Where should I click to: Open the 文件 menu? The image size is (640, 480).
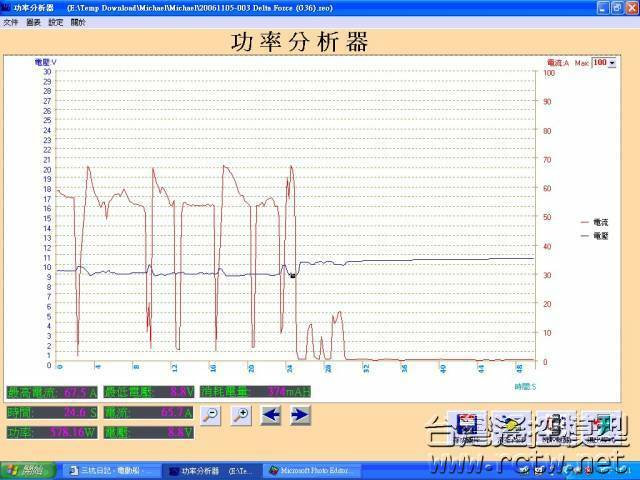[x=10, y=21]
